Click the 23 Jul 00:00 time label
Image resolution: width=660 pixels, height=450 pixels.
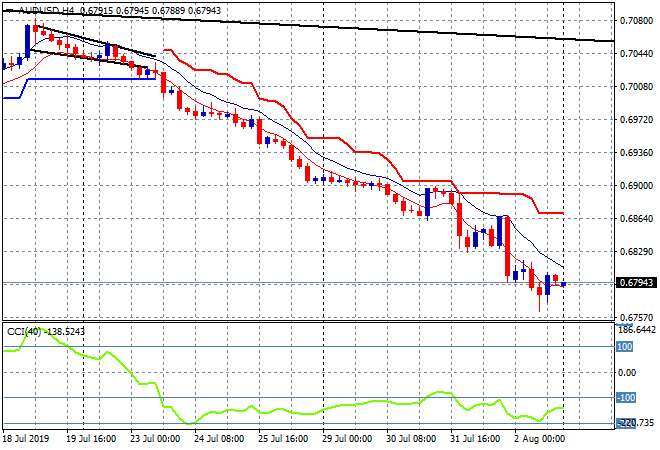coord(155,439)
